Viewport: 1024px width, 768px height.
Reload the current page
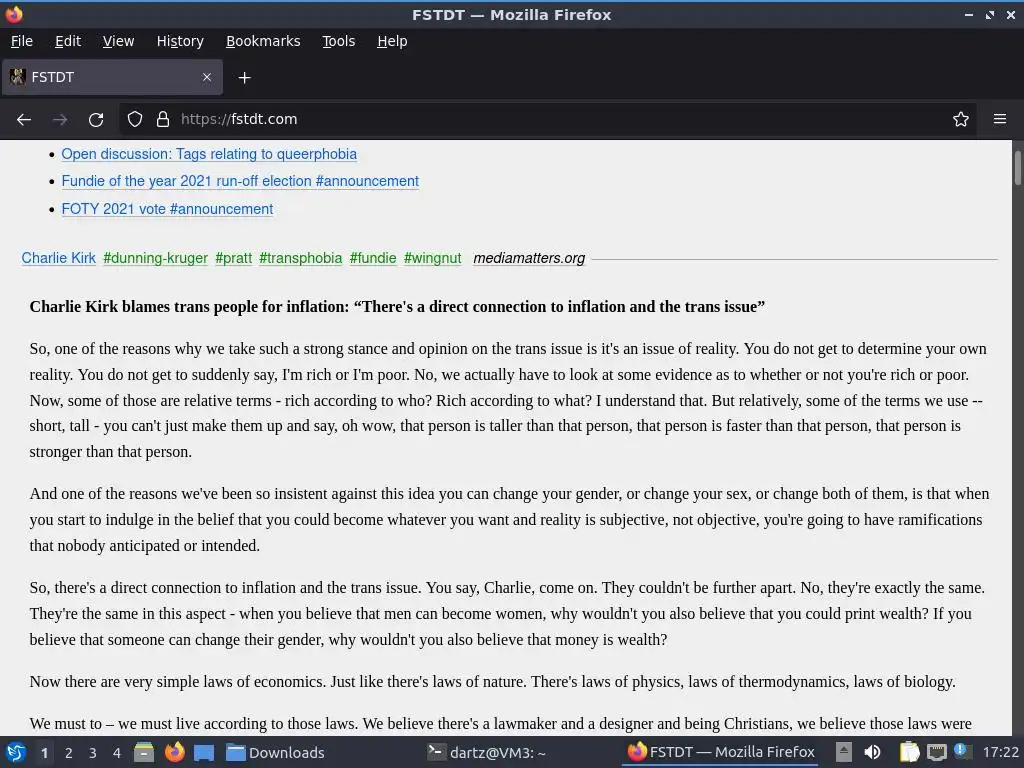click(96, 120)
